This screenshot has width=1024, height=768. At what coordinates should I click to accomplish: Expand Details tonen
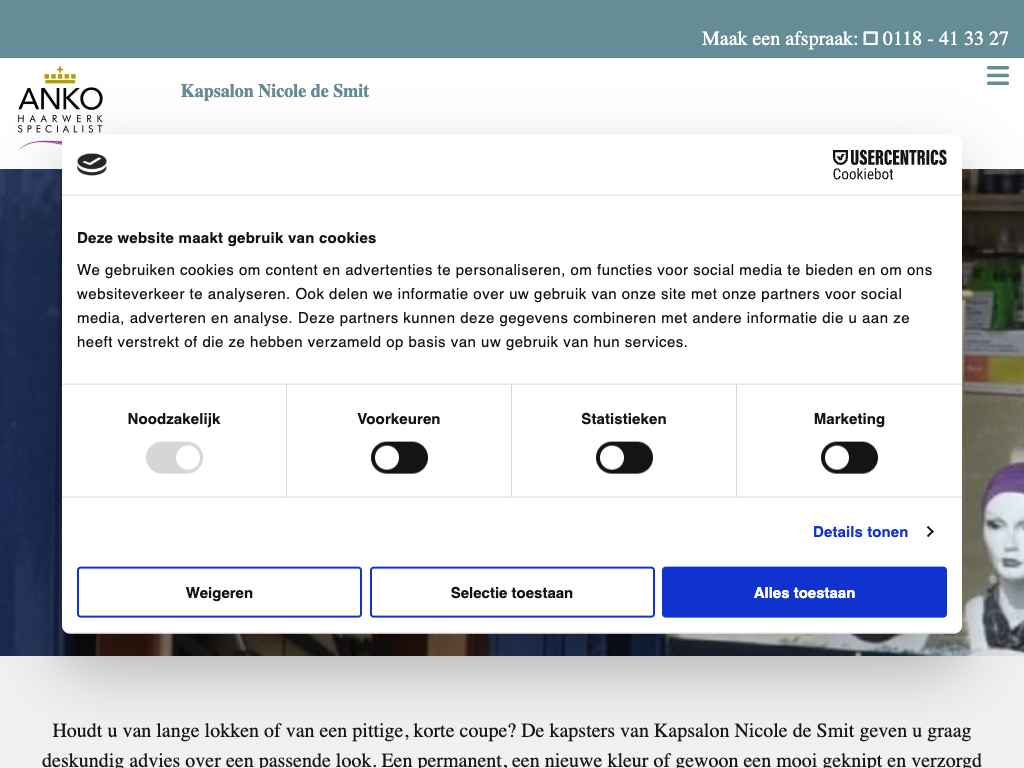(860, 532)
